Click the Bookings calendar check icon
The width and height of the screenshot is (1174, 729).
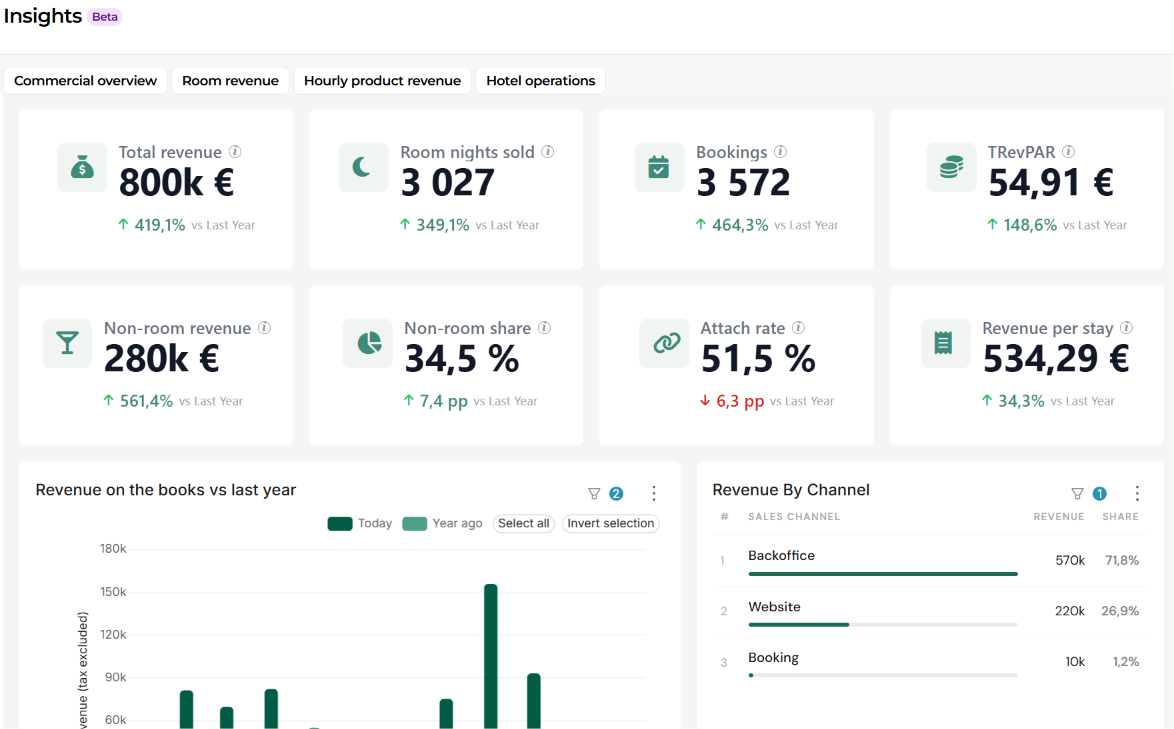coord(659,168)
